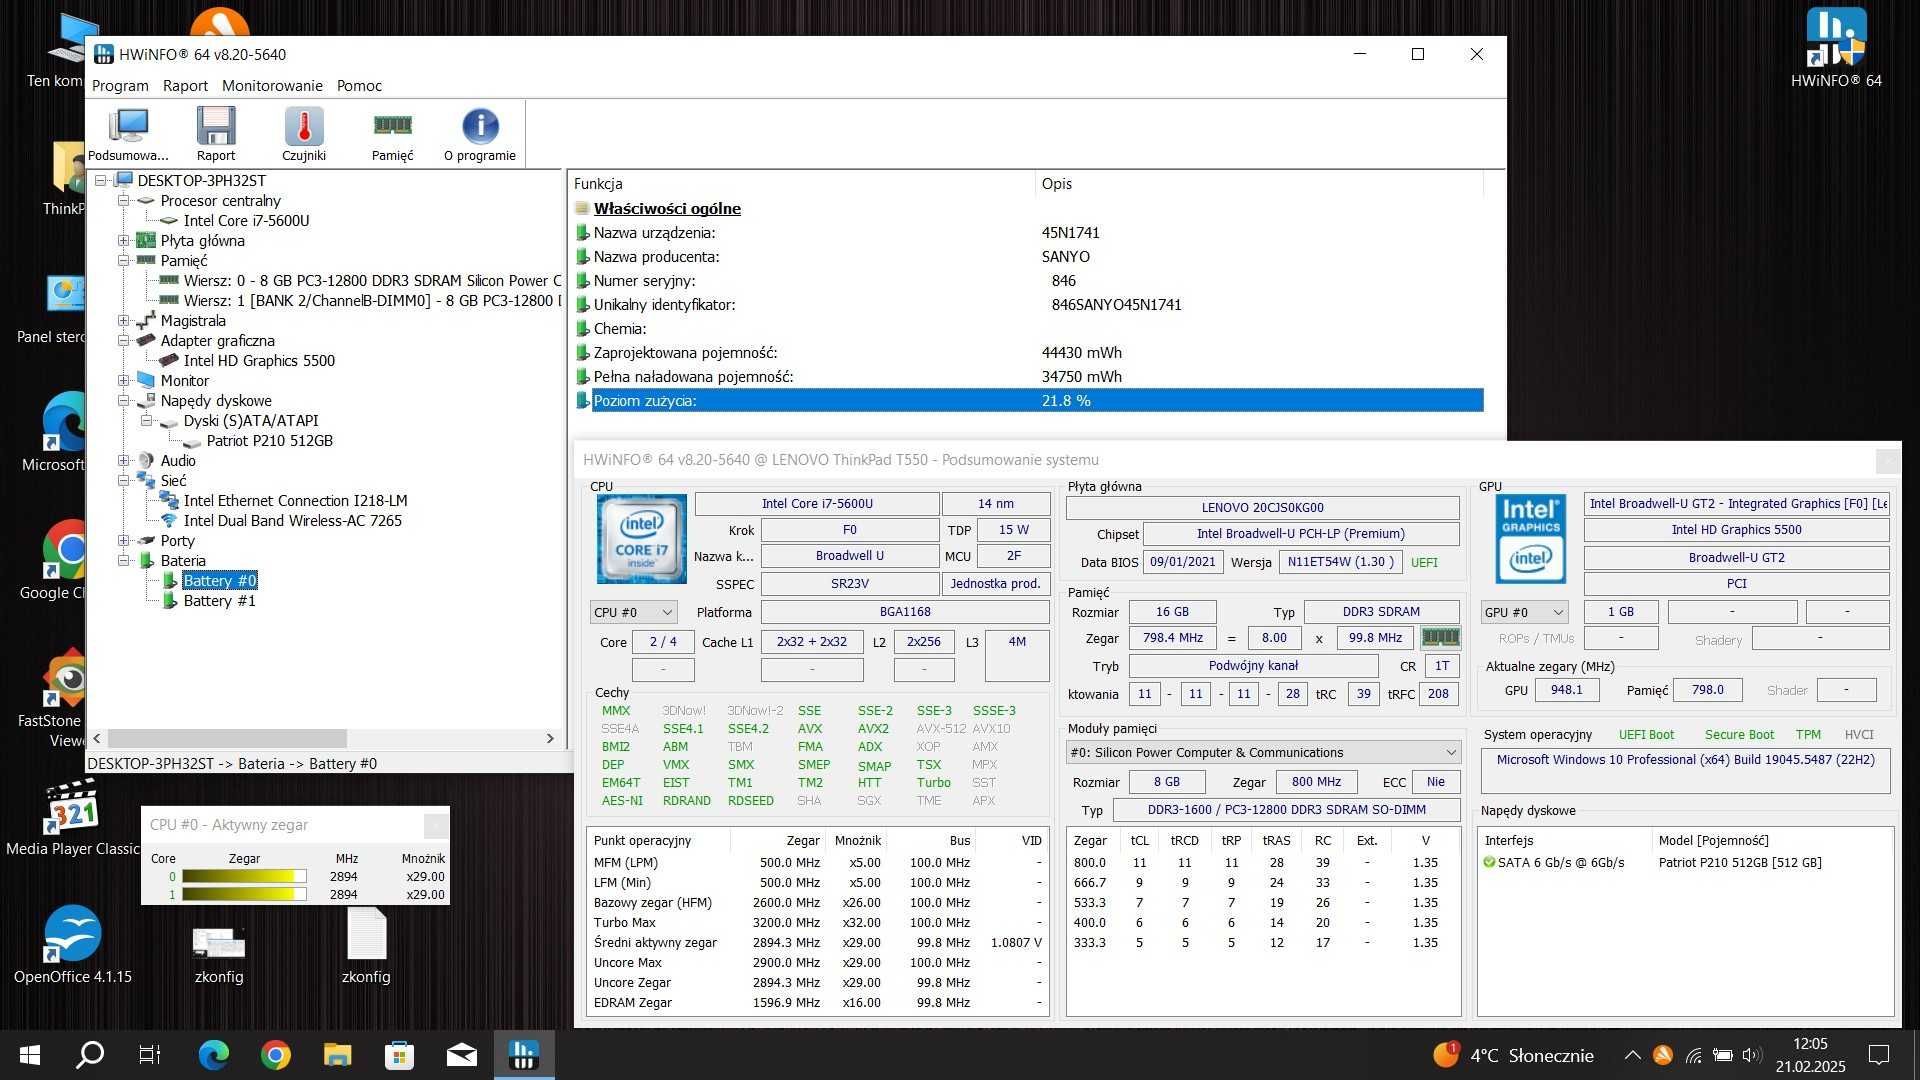
Task: Click the weather widget 4°C Słonecznie
Action: pos(1513,1055)
